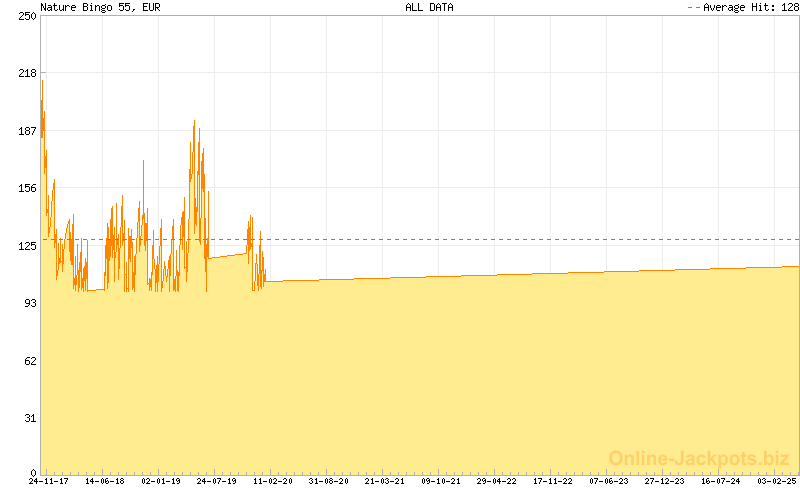The width and height of the screenshot is (800, 490).
Task: Click the 125 value on y-axis
Action: pyautogui.click(x=28, y=246)
